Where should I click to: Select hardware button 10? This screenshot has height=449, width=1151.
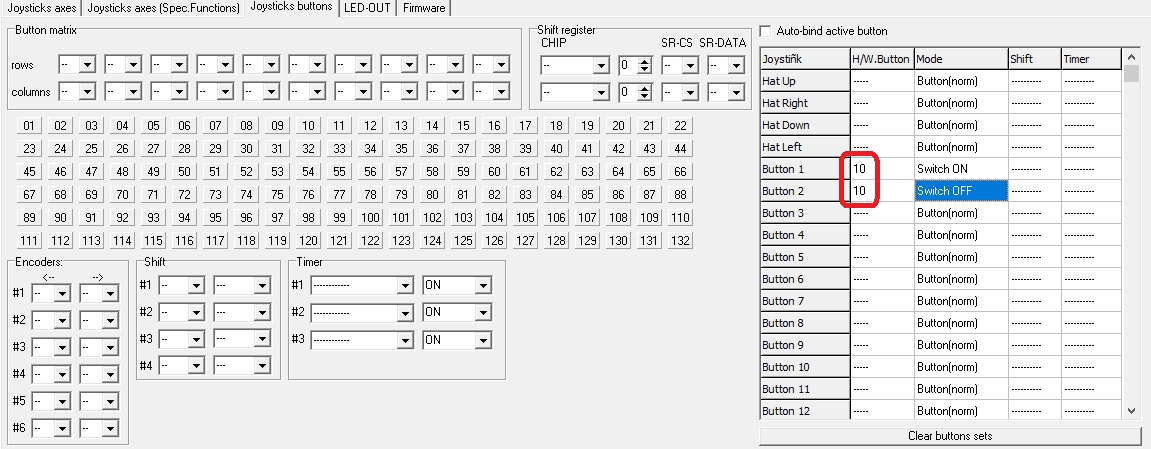[x=308, y=125]
